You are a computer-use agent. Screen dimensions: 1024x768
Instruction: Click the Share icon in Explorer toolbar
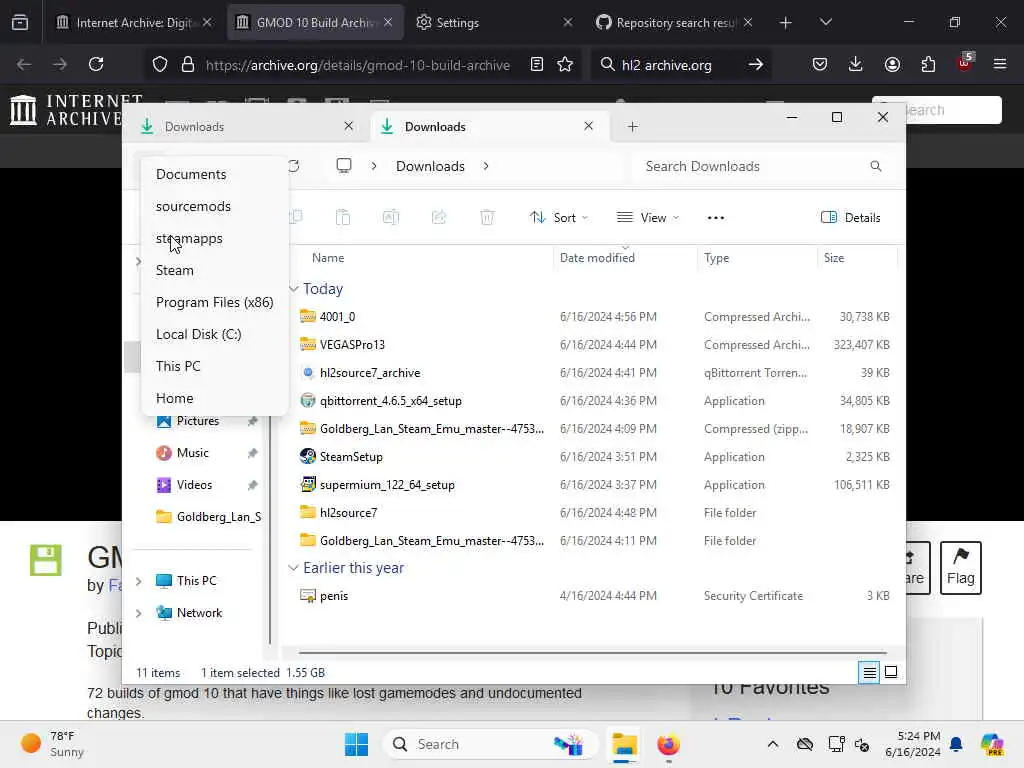point(439,217)
